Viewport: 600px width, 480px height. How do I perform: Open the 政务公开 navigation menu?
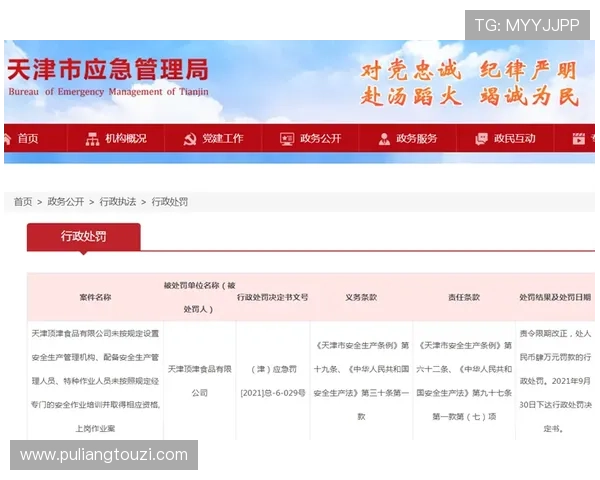(320, 139)
